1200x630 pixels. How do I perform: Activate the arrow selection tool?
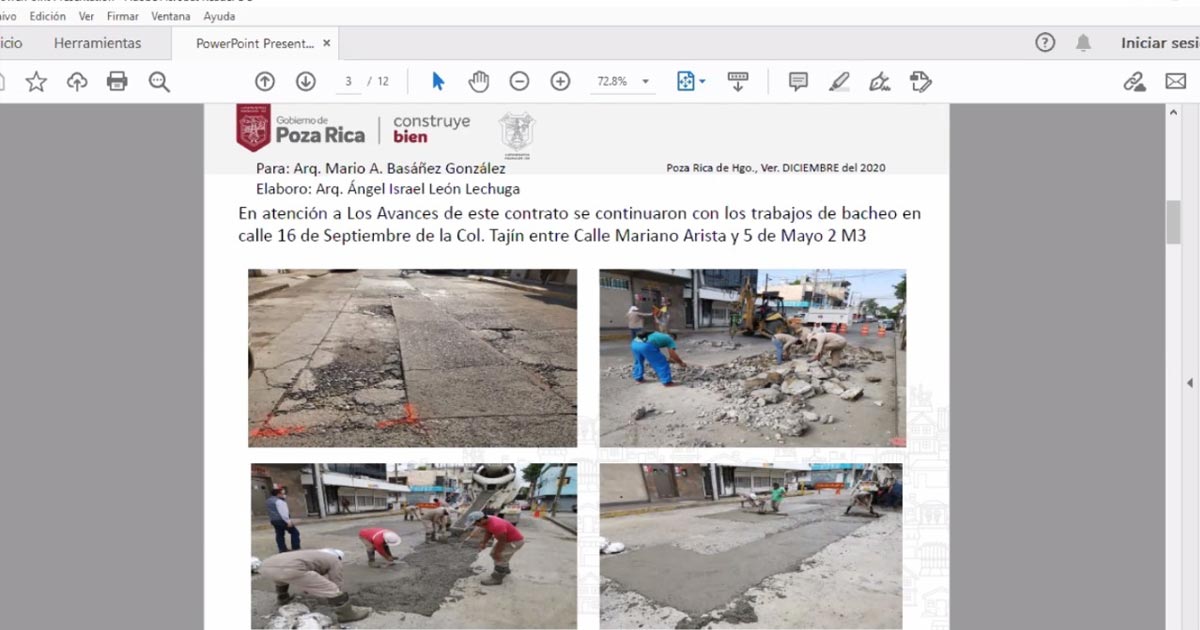[x=438, y=82]
